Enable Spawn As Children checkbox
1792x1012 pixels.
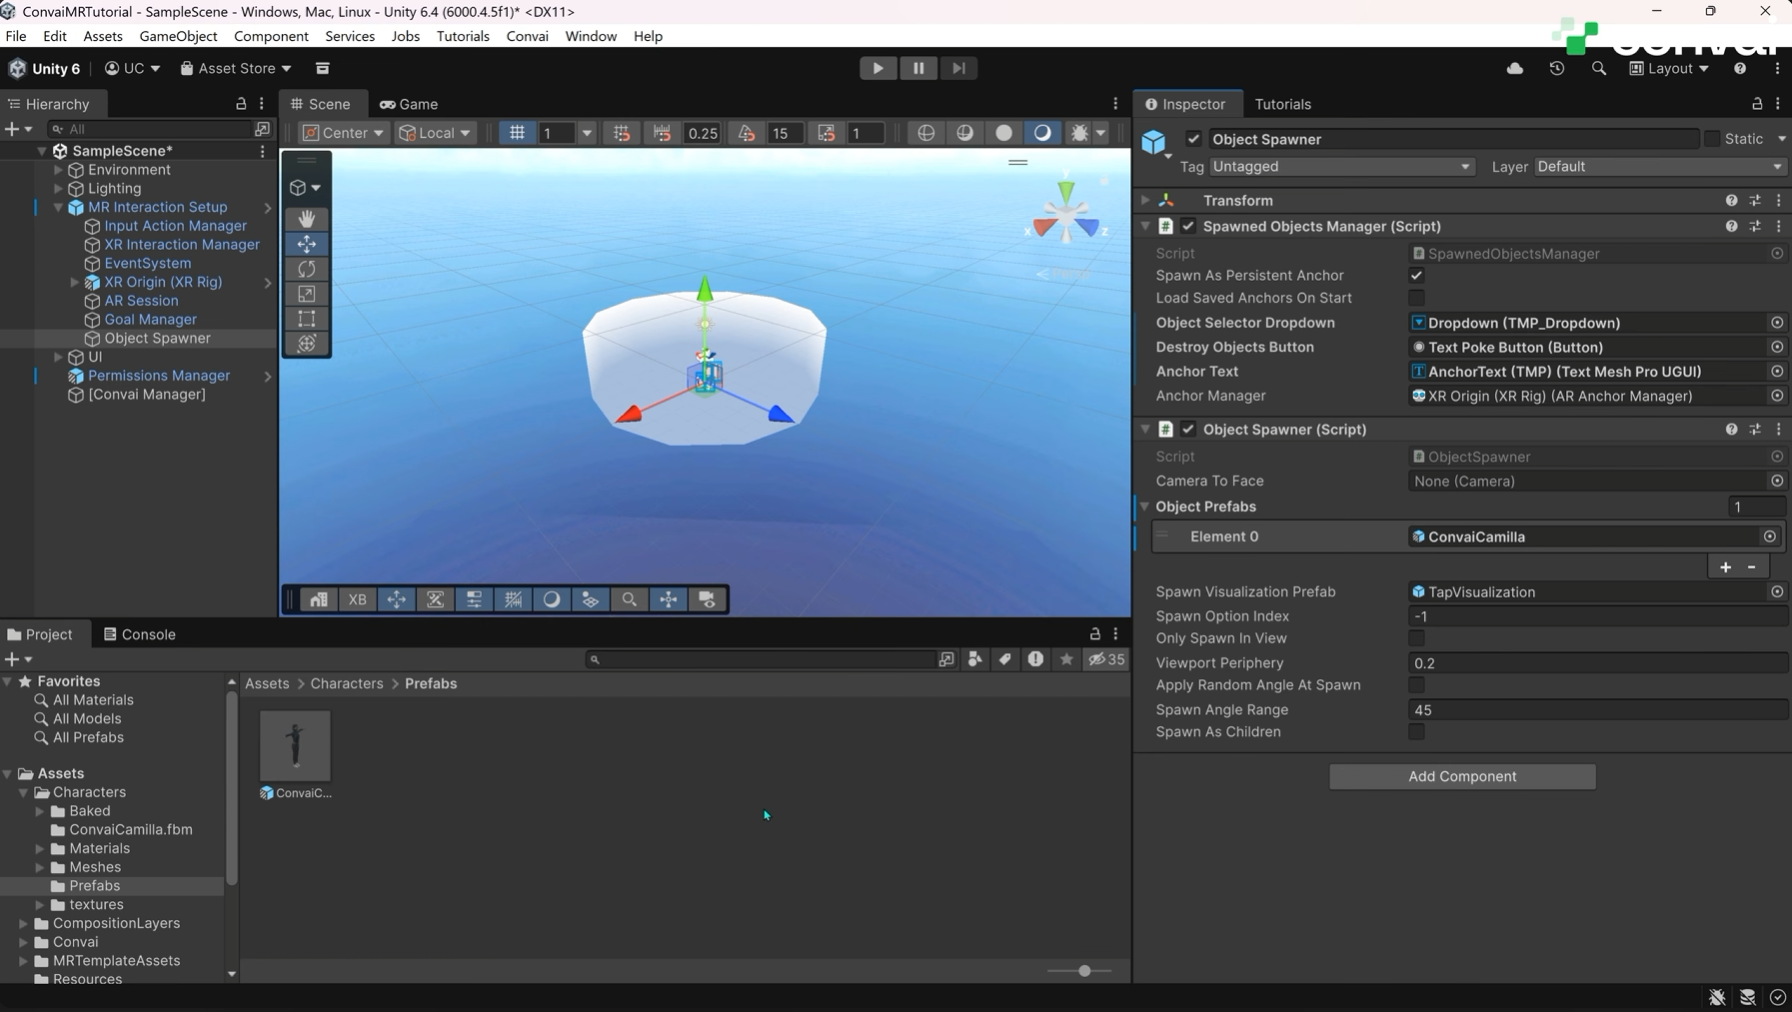tap(1417, 732)
